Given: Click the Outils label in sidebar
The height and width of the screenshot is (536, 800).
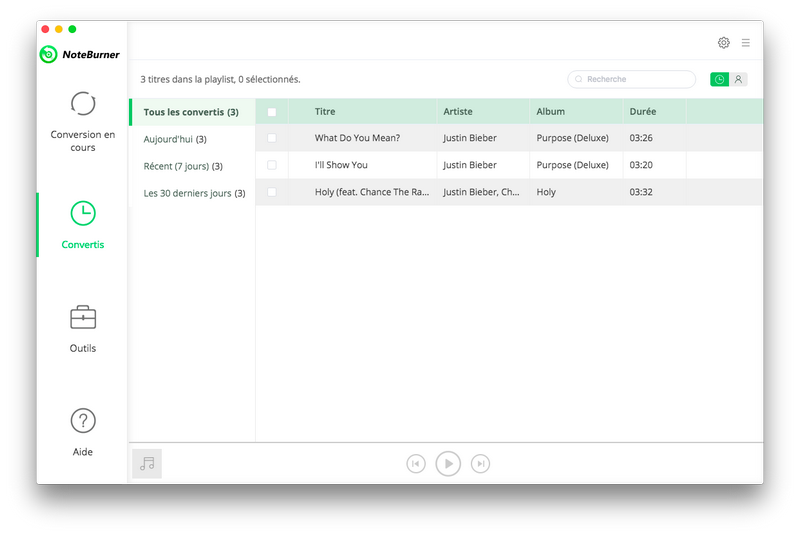Looking at the screenshot, I should tap(83, 348).
